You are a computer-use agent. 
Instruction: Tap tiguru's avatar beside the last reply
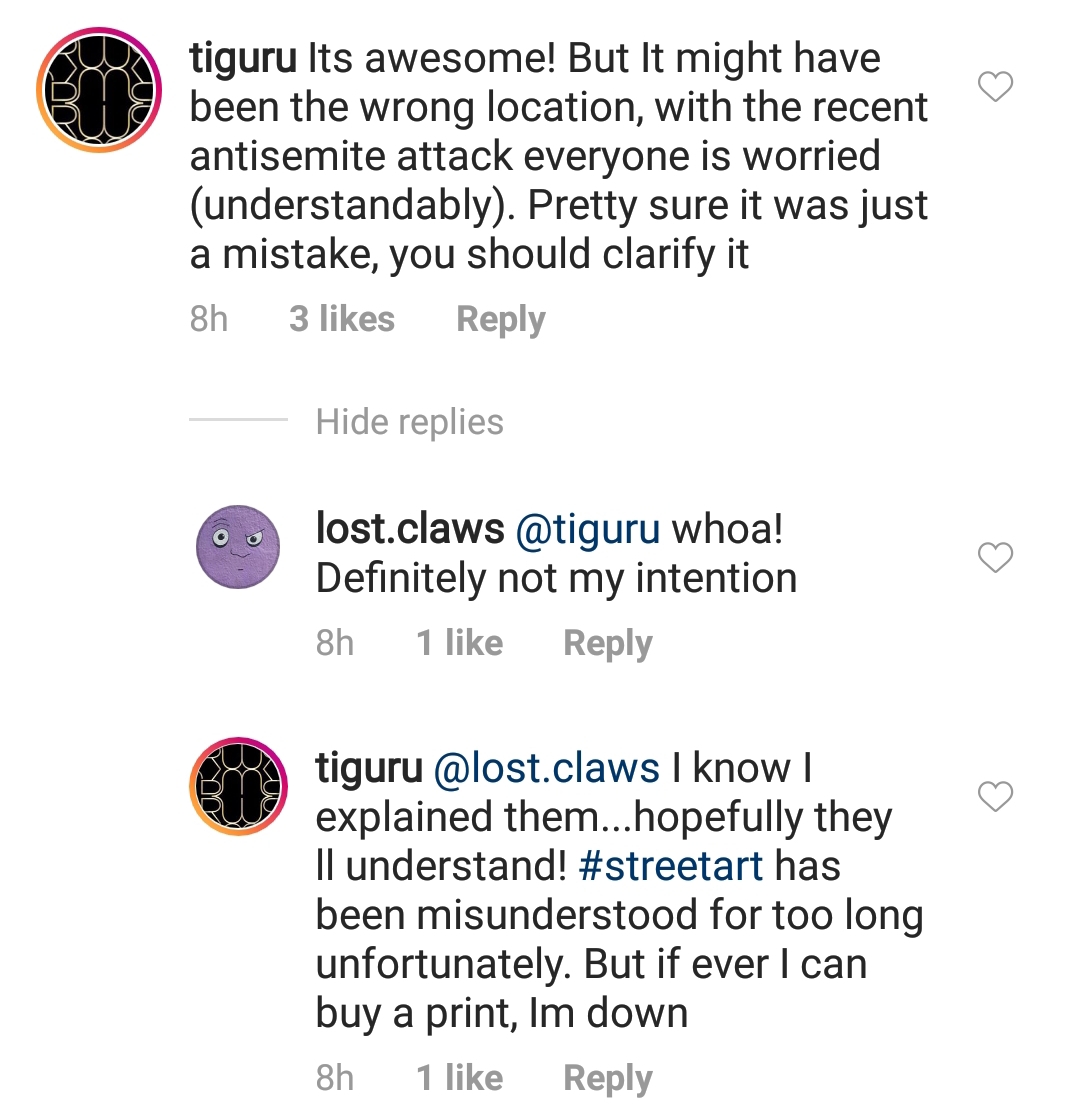(239, 787)
